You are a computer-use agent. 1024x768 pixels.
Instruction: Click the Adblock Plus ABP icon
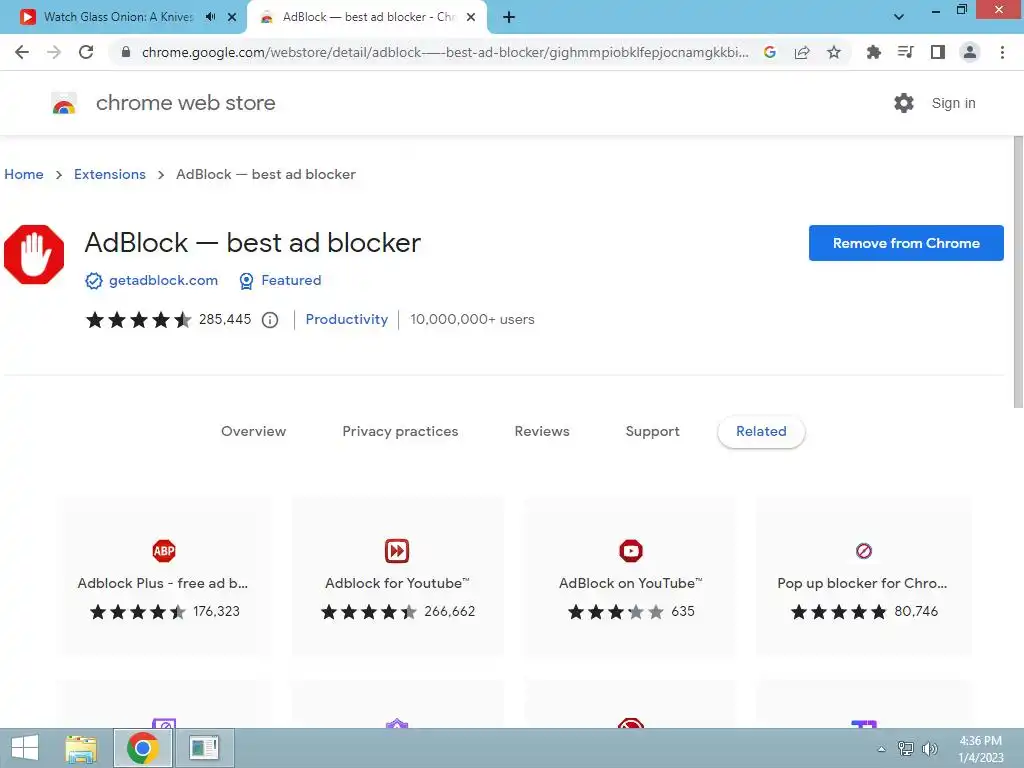[164, 551]
